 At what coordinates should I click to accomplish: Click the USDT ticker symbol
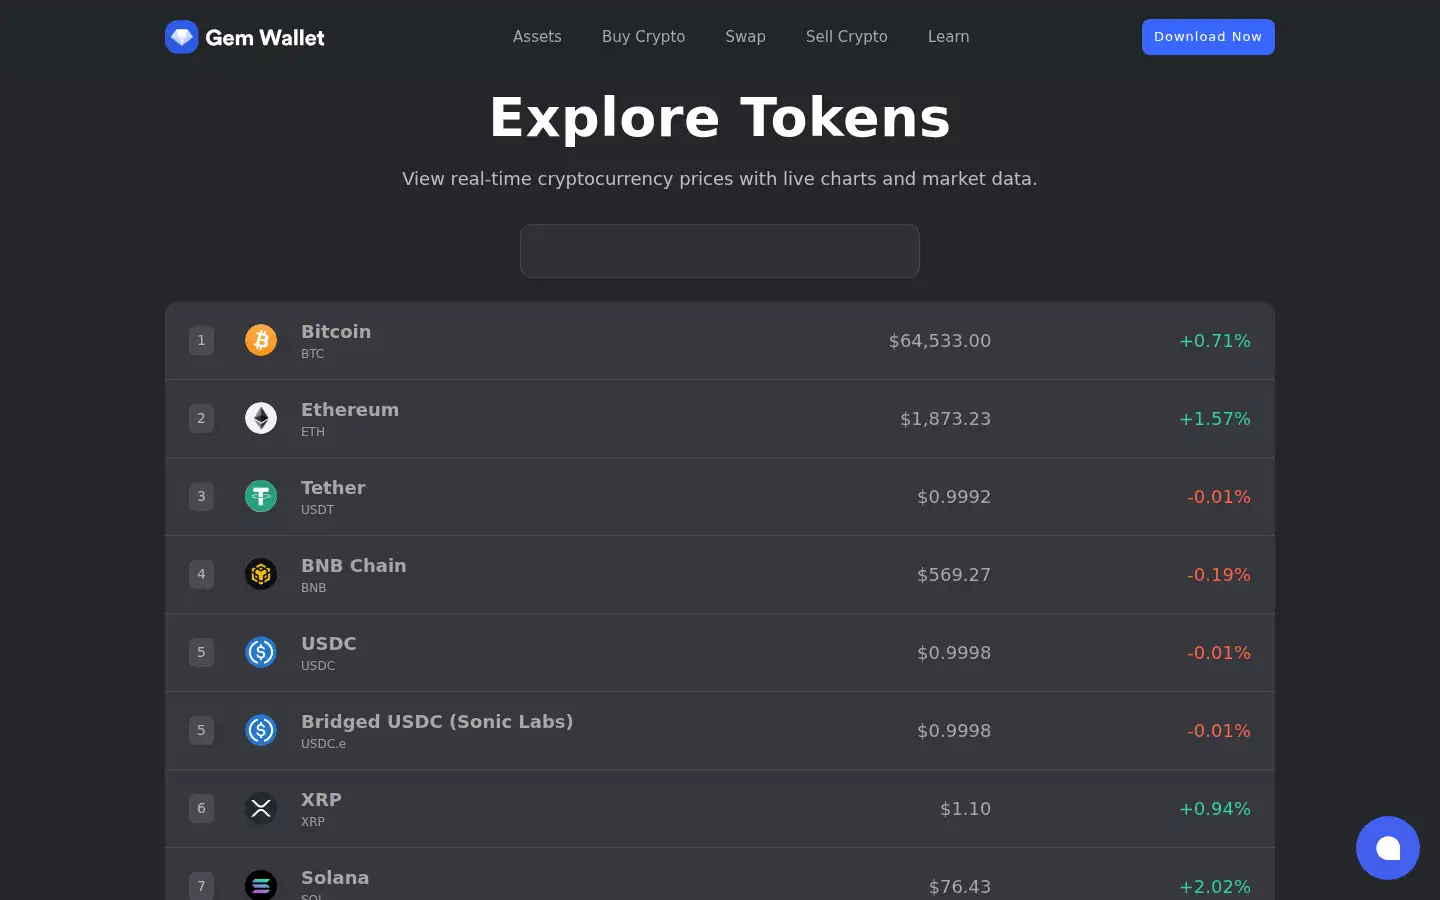click(x=318, y=510)
